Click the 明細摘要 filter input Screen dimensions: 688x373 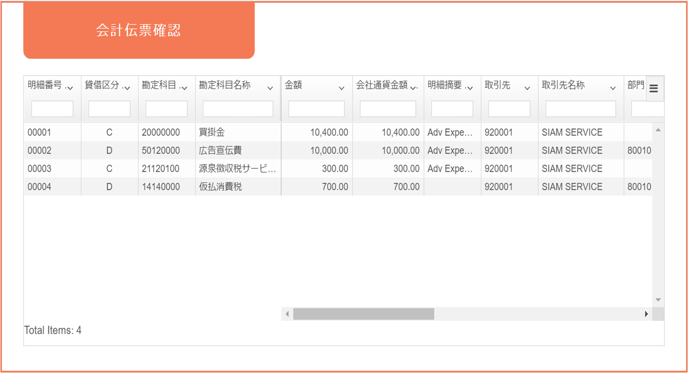pos(452,109)
